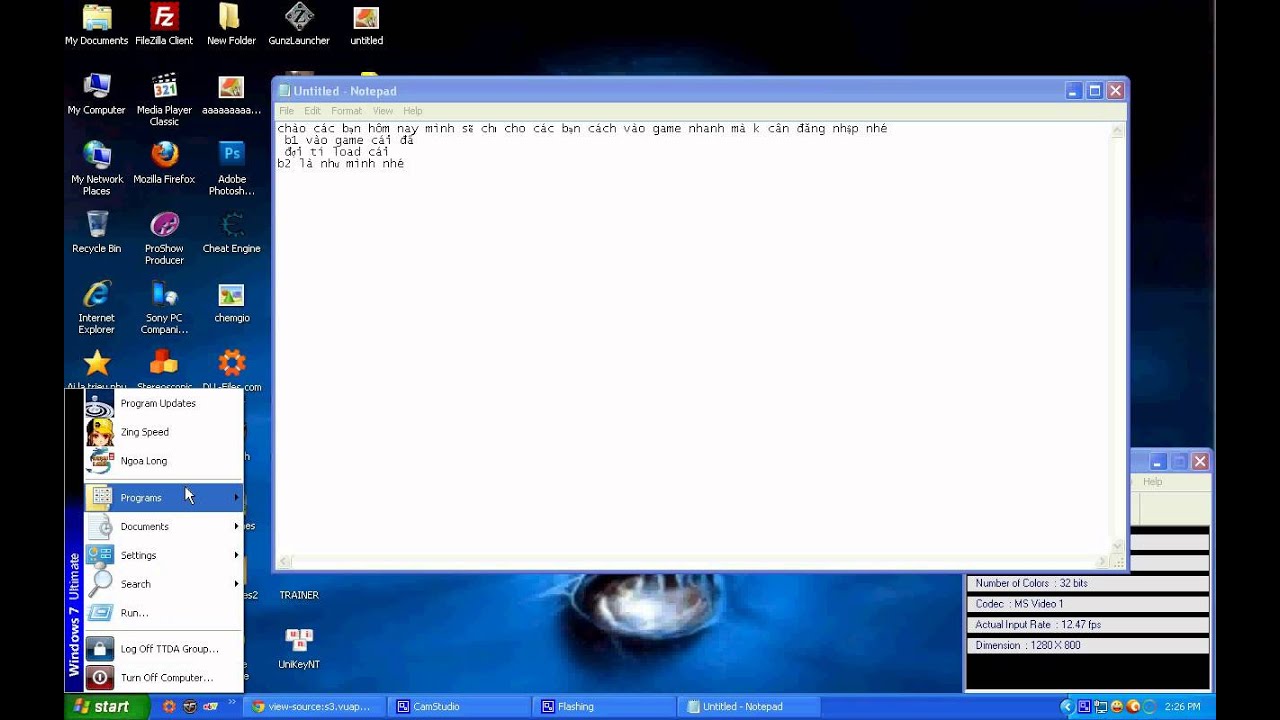Open Help menu in CamStudio window
Screen dimensions: 1280x720
pos(1153,482)
